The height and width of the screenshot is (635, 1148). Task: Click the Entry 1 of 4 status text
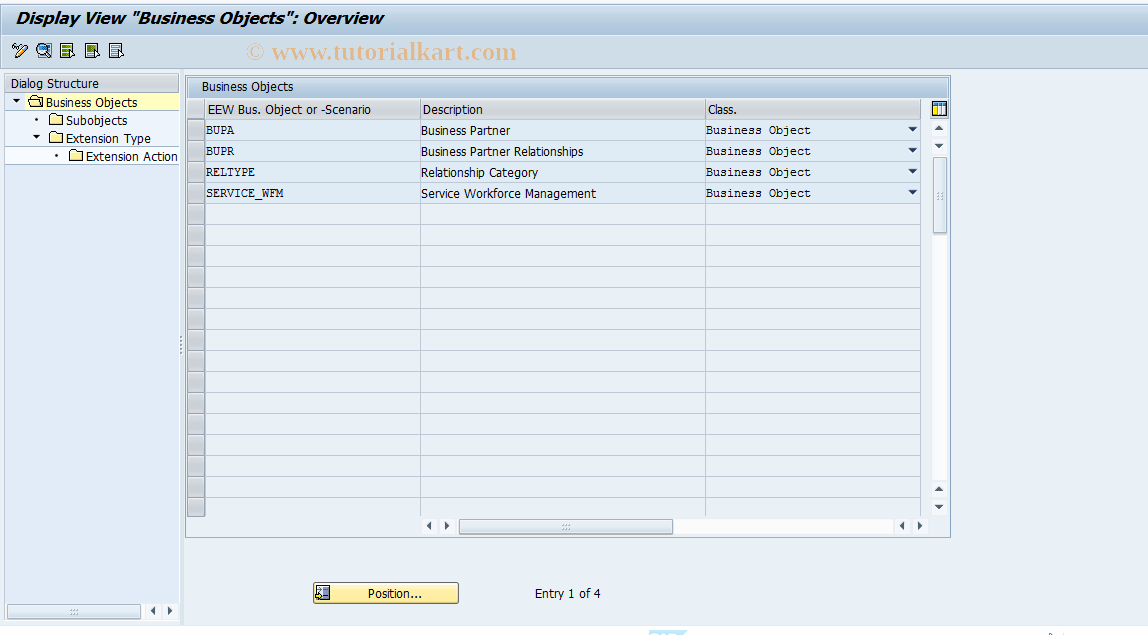click(567, 593)
